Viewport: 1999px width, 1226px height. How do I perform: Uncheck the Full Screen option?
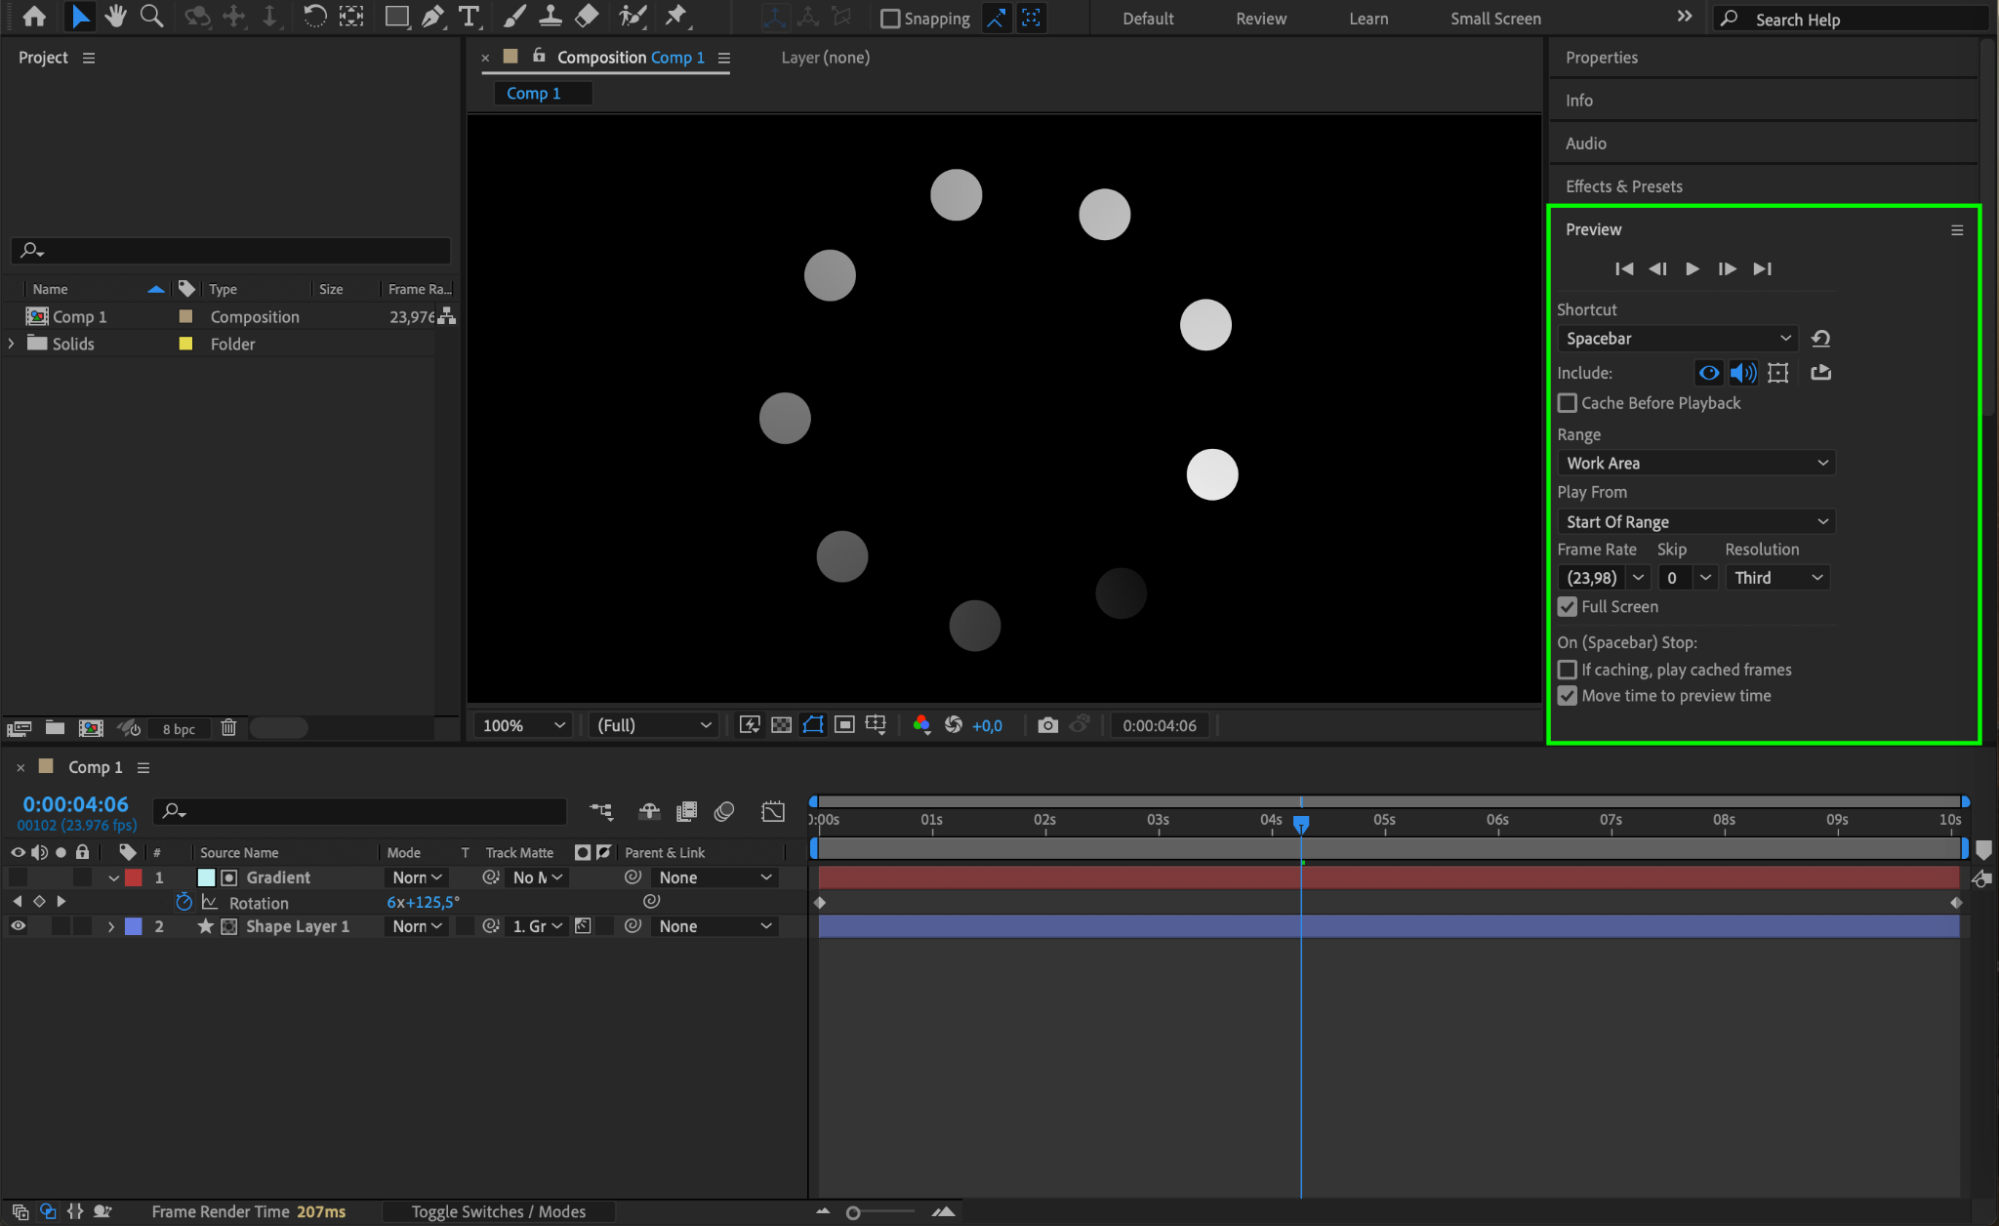[x=1567, y=607]
